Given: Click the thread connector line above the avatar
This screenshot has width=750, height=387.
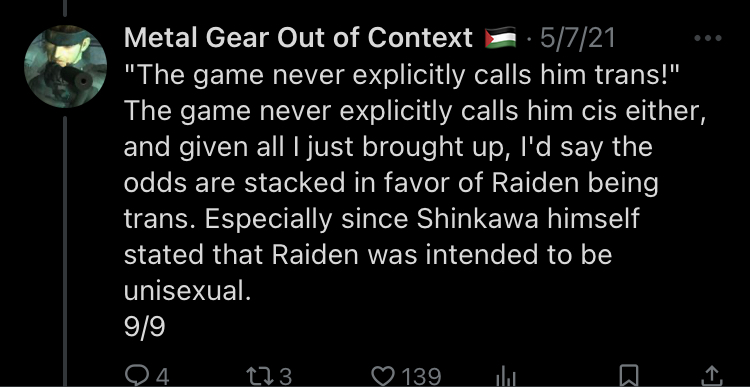Looking at the screenshot, I should (x=65, y=8).
